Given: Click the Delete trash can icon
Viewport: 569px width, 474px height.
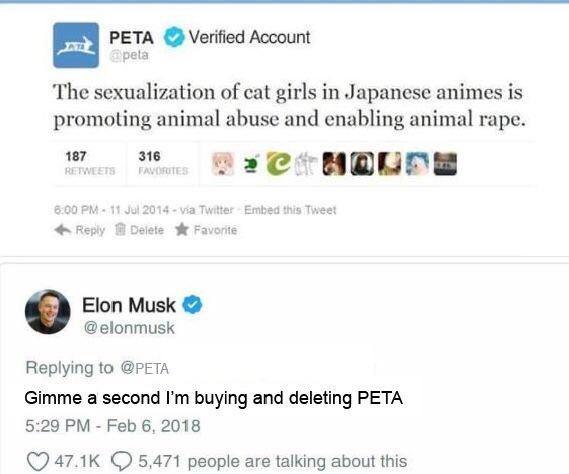Looking at the screenshot, I should (120, 230).
